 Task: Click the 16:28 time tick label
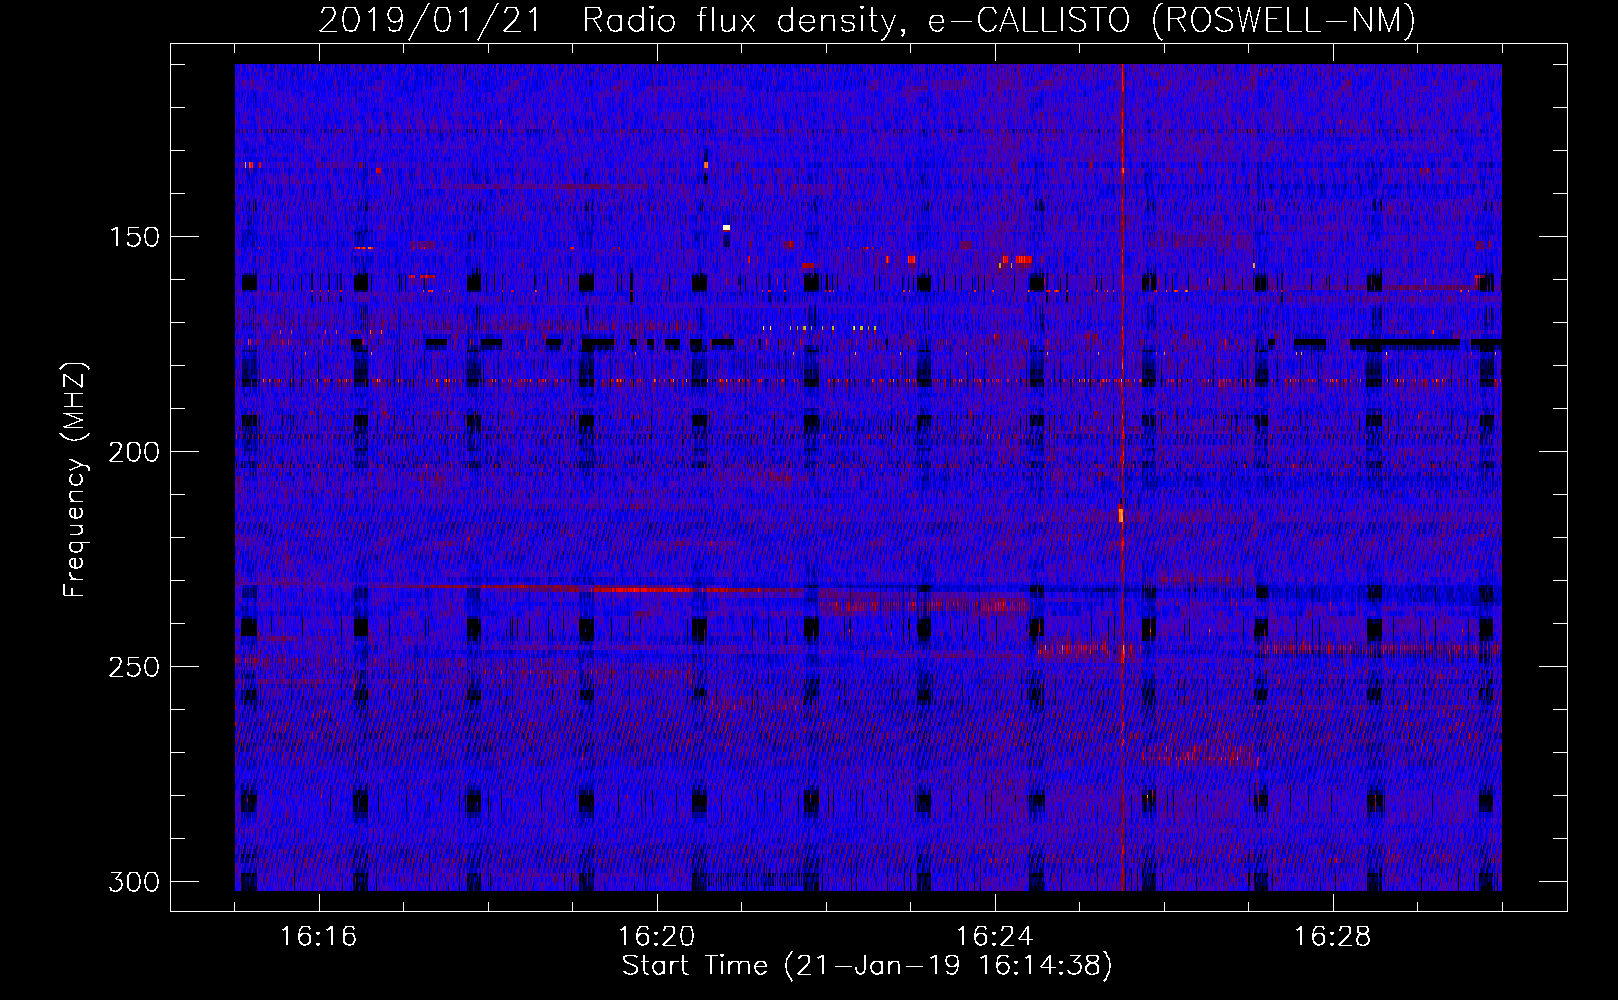[1332, 937]
